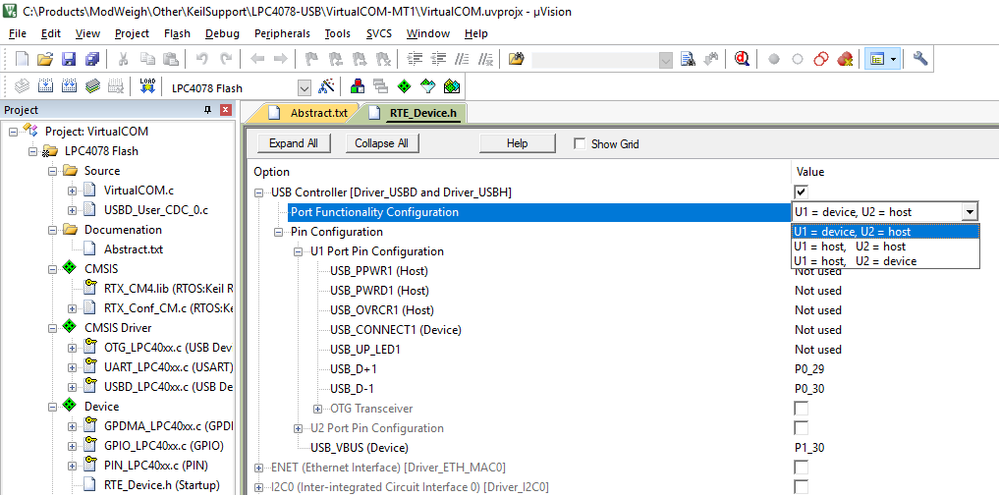The image size is (999, 495).
Task: Expand ENET Ethernet Interface option
Action: 259,468
